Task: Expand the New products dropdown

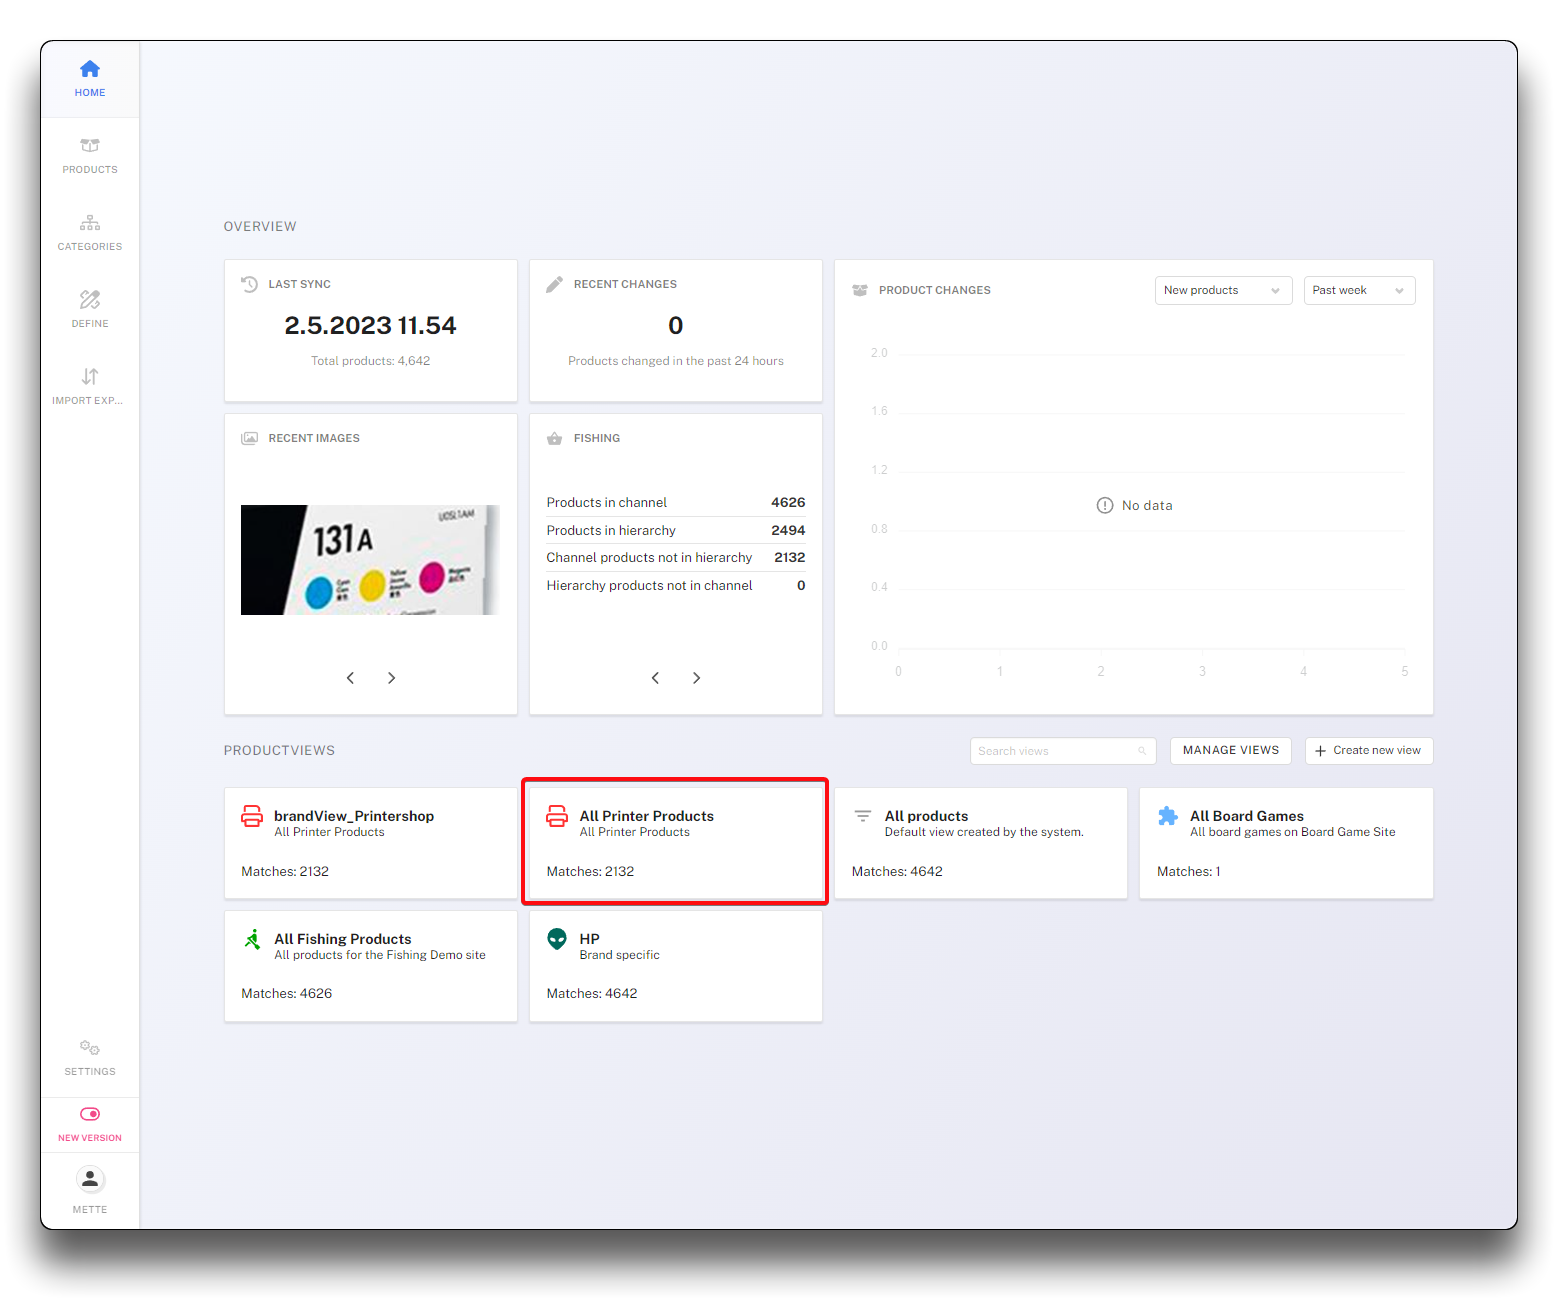Action: [x=1223, y=291]
